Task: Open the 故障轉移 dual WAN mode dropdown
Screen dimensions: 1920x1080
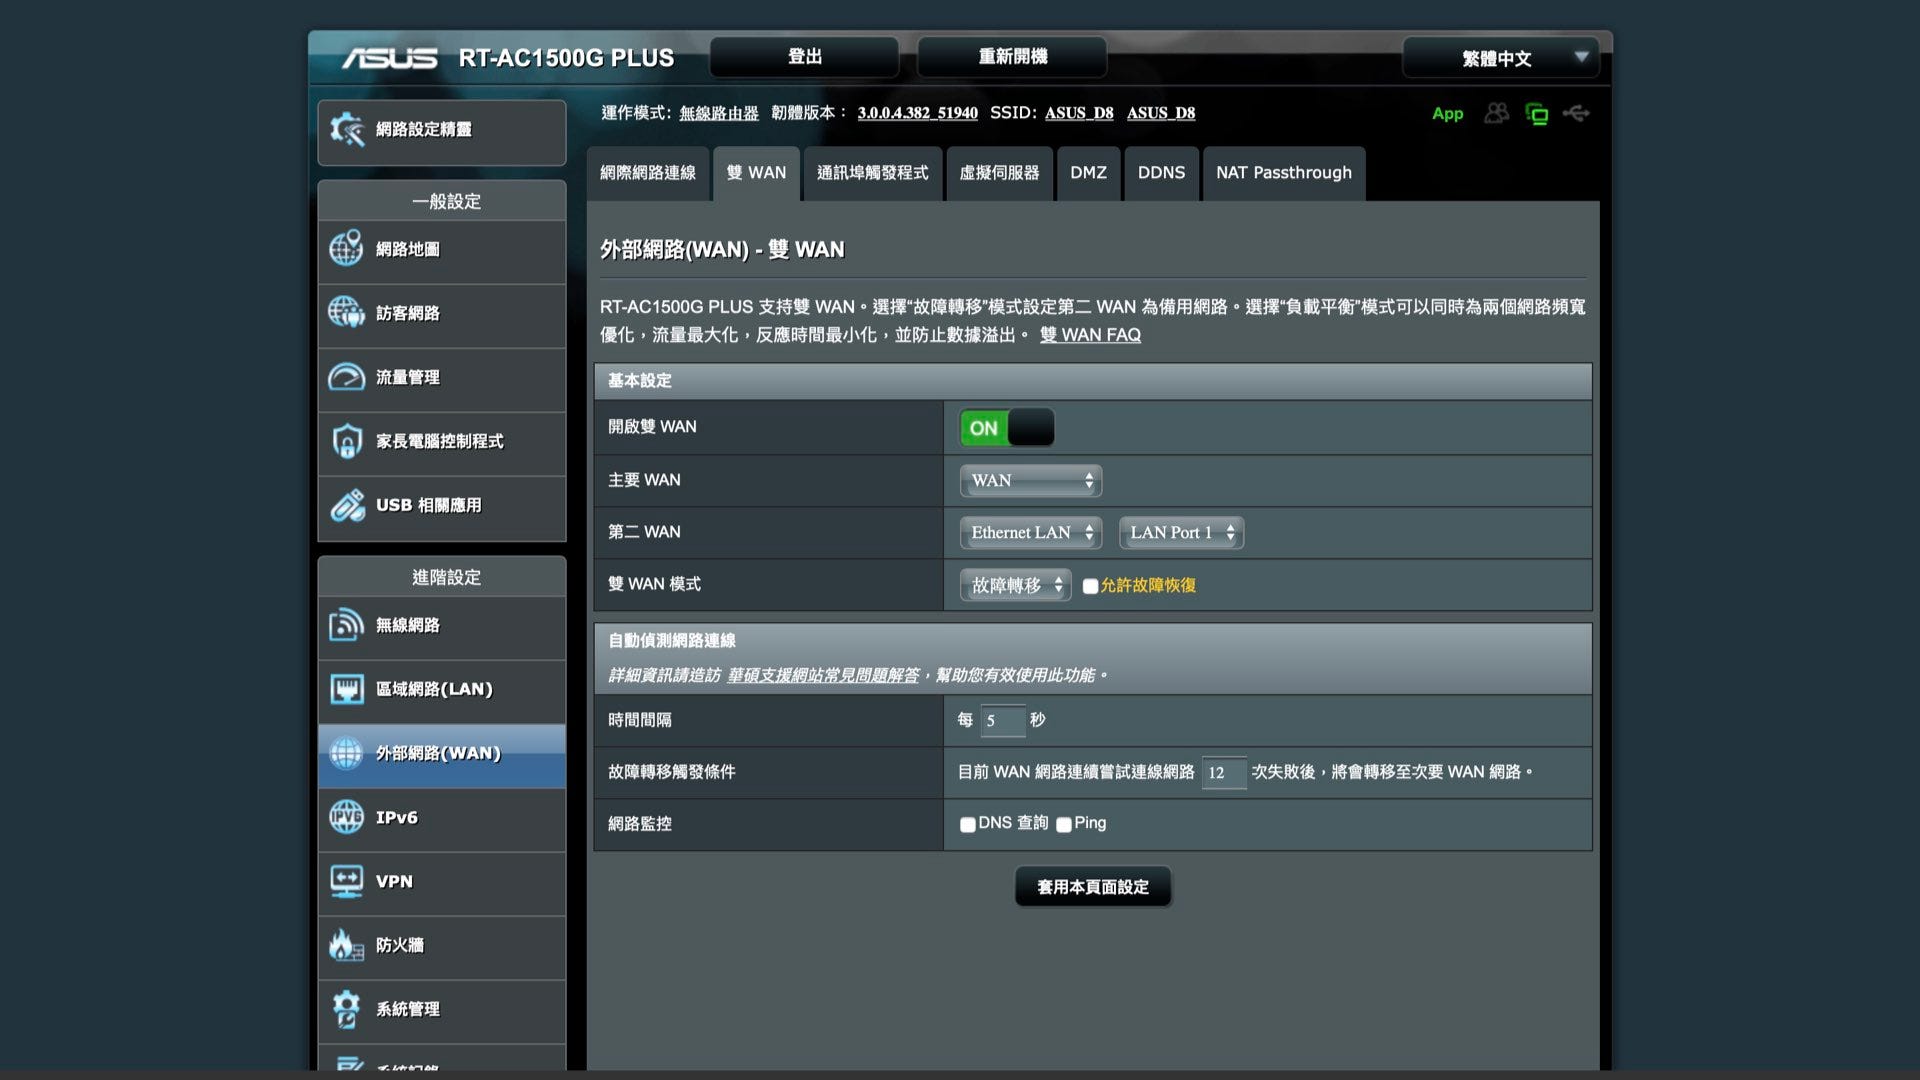Action: point(1015,585)
